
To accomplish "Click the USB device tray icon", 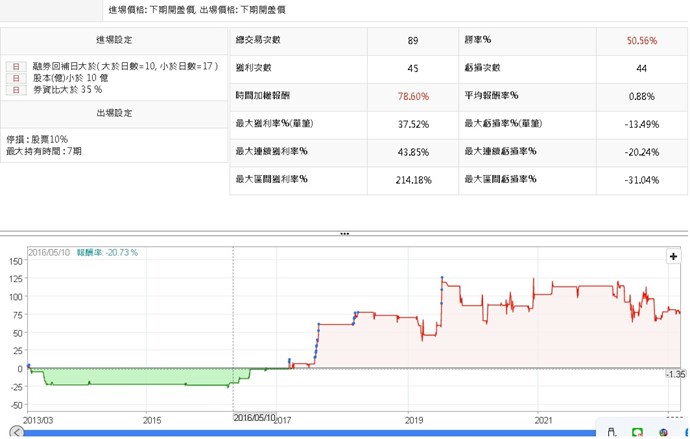I will 611,432.
